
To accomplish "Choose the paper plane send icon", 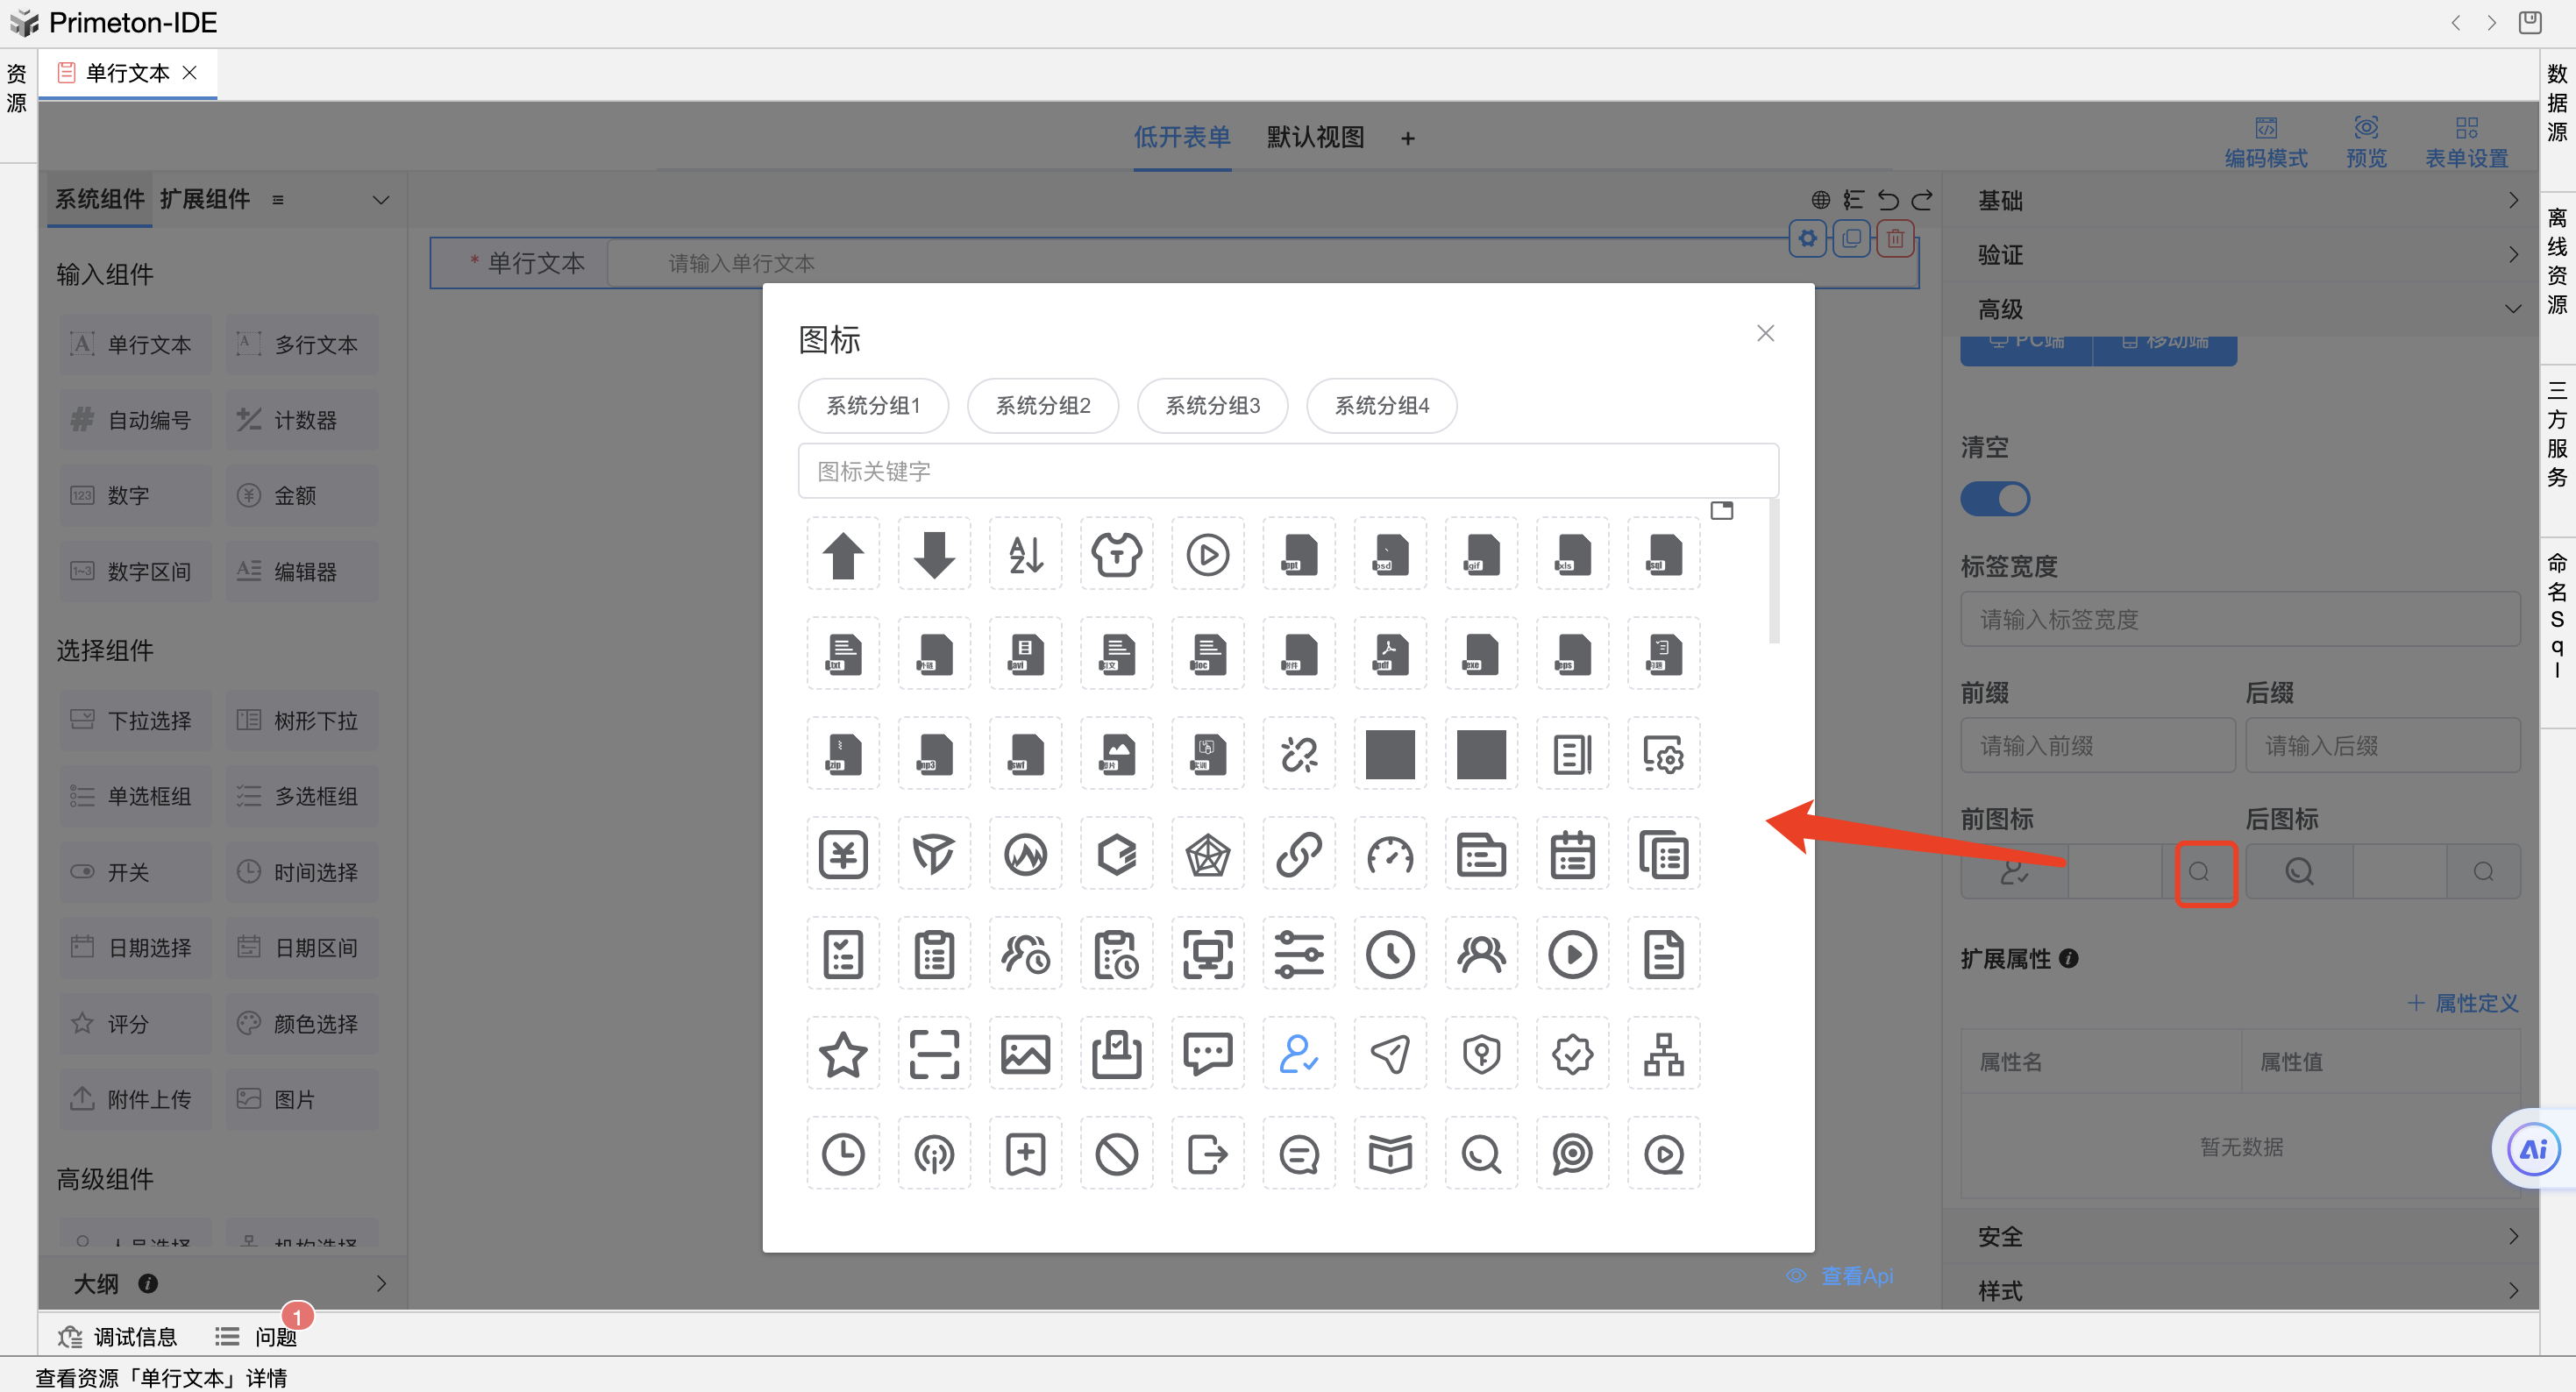I will [x=1389, y=1054].
